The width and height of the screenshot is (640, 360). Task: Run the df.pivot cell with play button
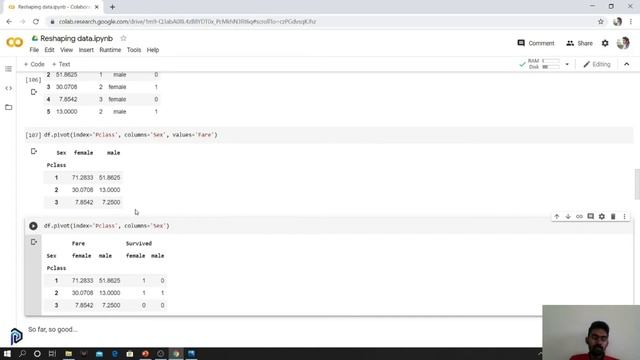click(33, 226)
